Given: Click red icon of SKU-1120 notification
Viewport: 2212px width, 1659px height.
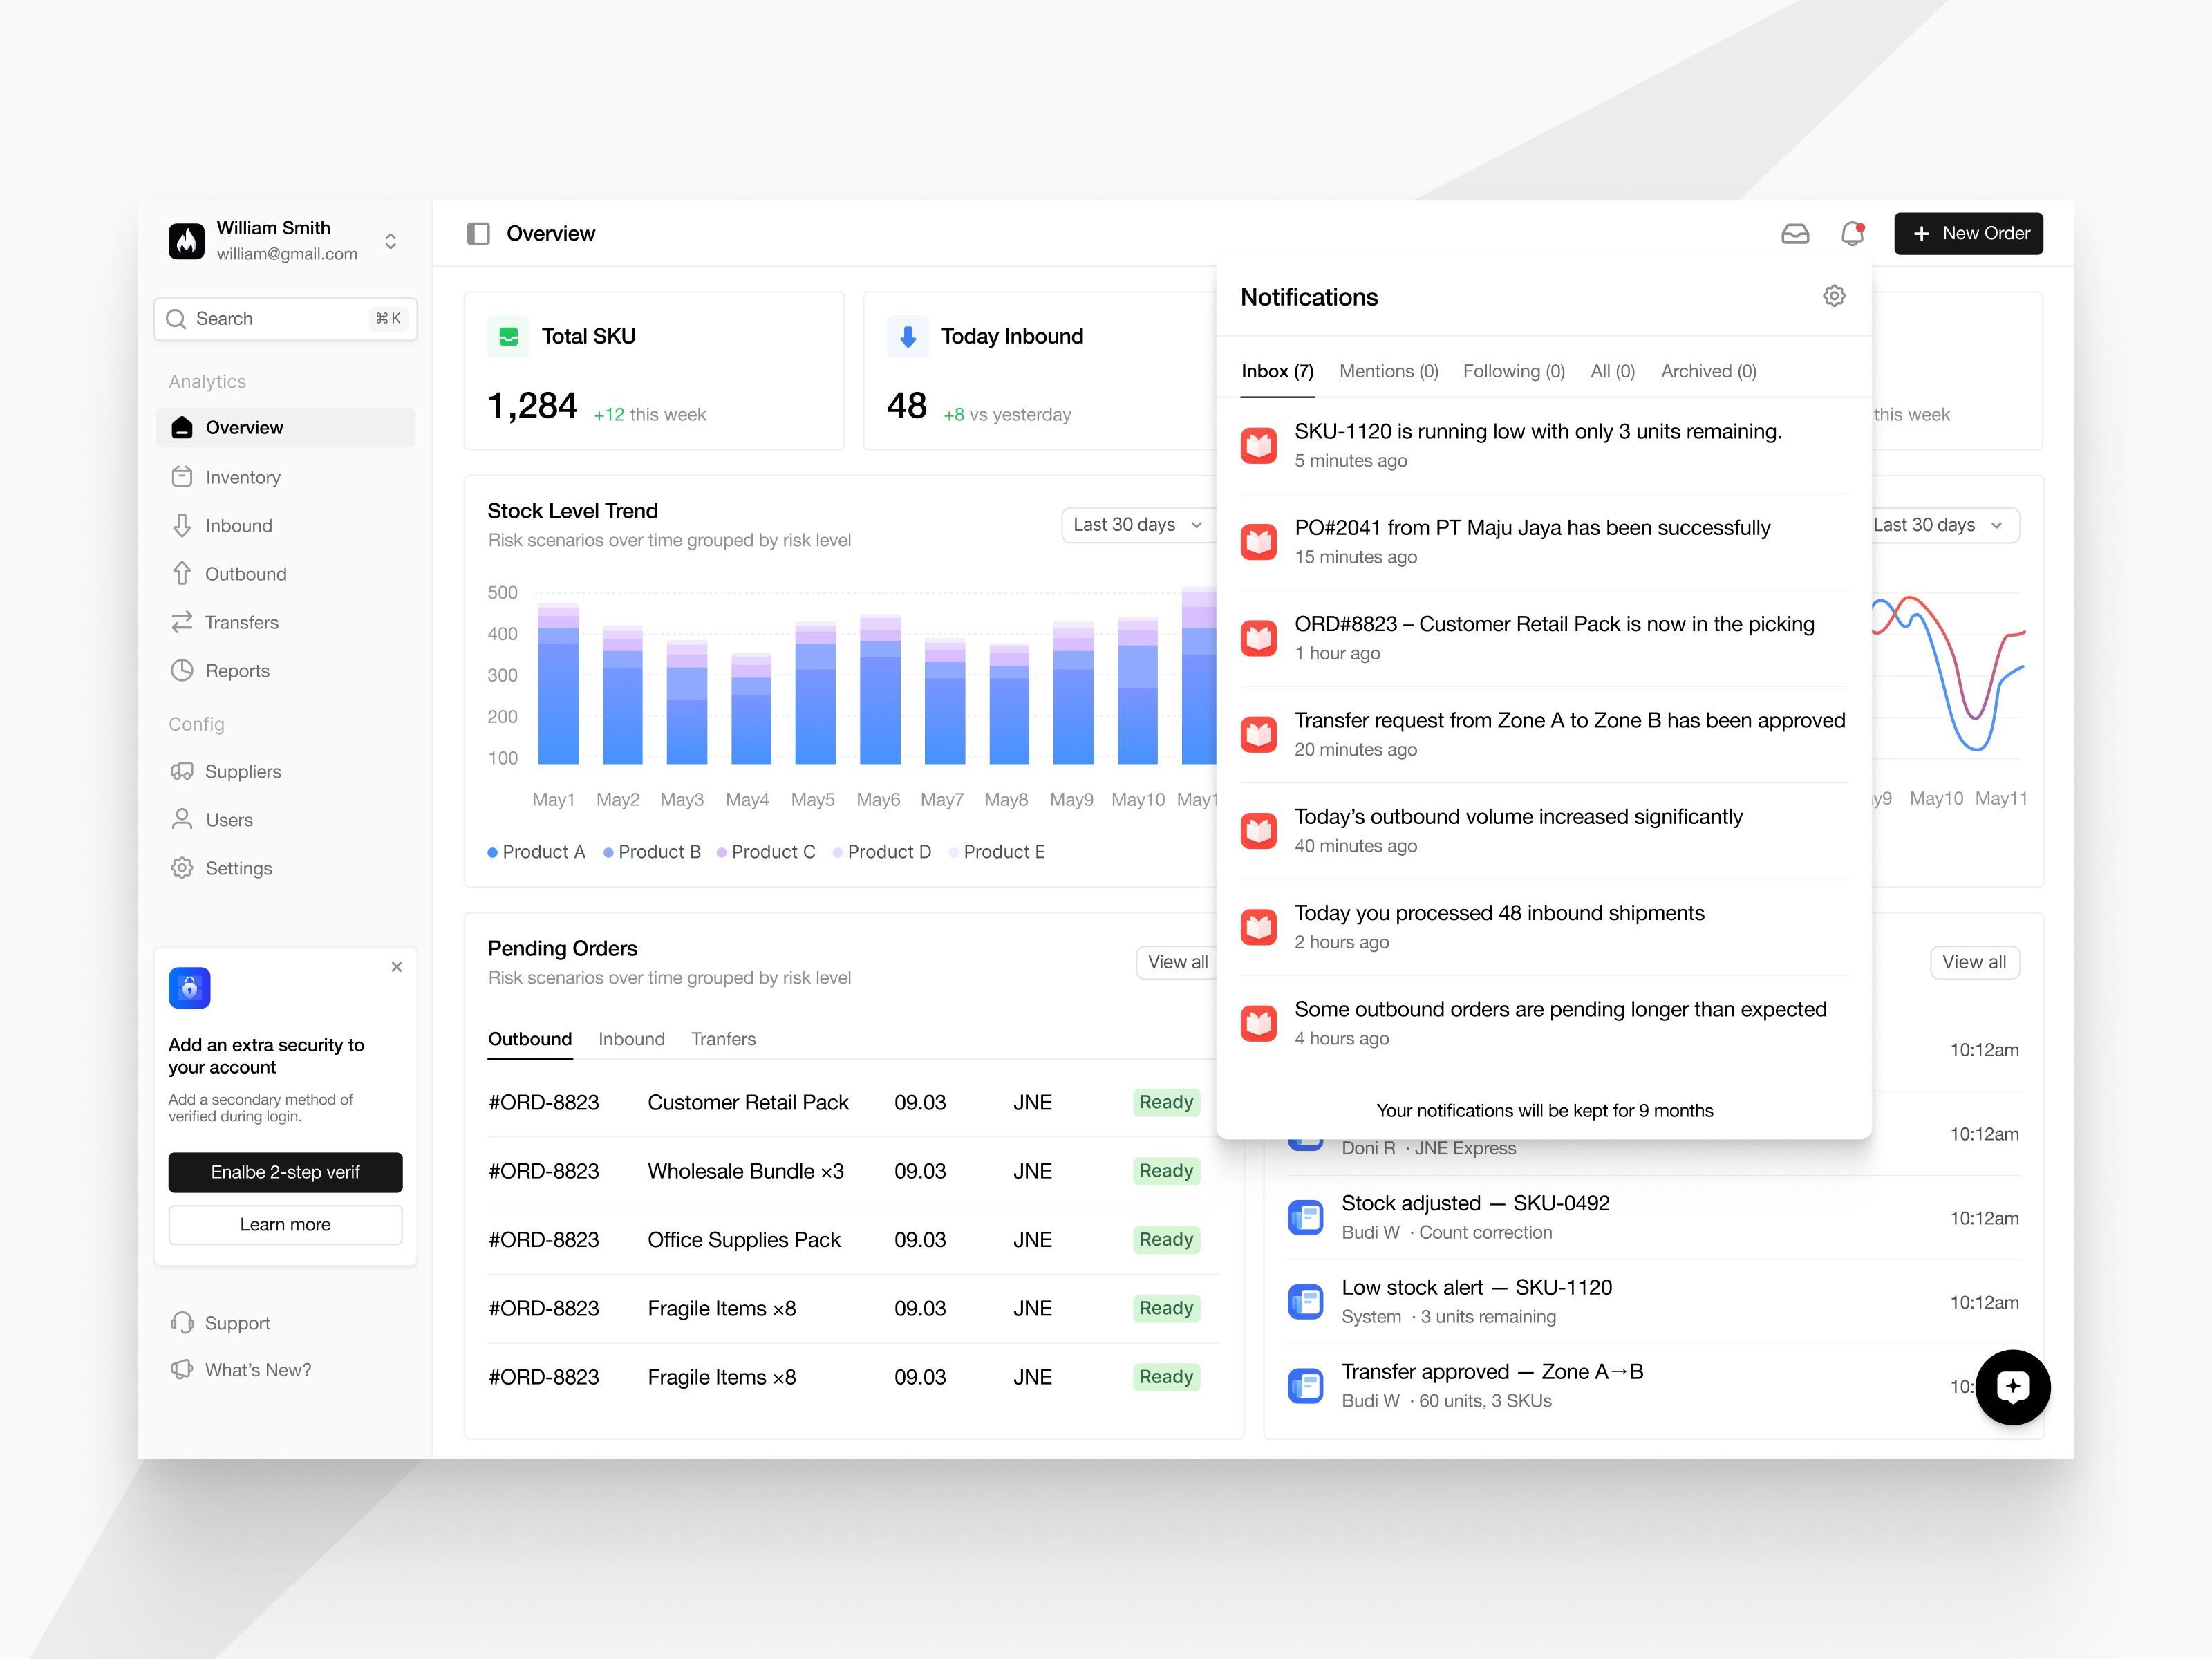Looking at the screenshot, I should pyautogui.click(x=1258, y=445).
